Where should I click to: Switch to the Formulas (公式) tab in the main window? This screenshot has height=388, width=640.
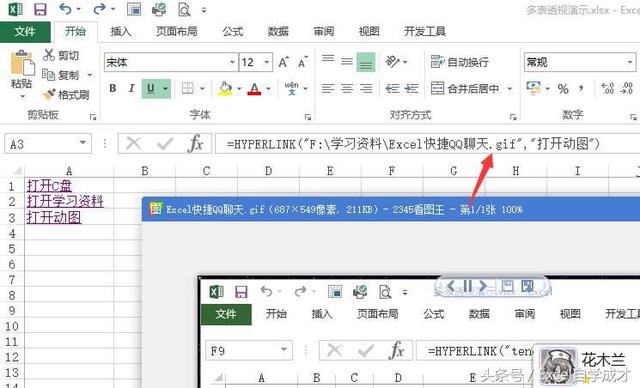pyautogui.click(x=233, y=31)
